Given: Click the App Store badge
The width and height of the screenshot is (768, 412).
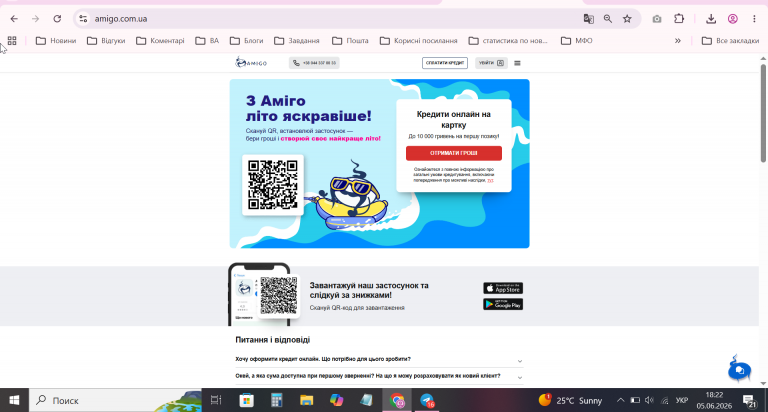Looking at the screenshot, I should [x=503, y=288].
